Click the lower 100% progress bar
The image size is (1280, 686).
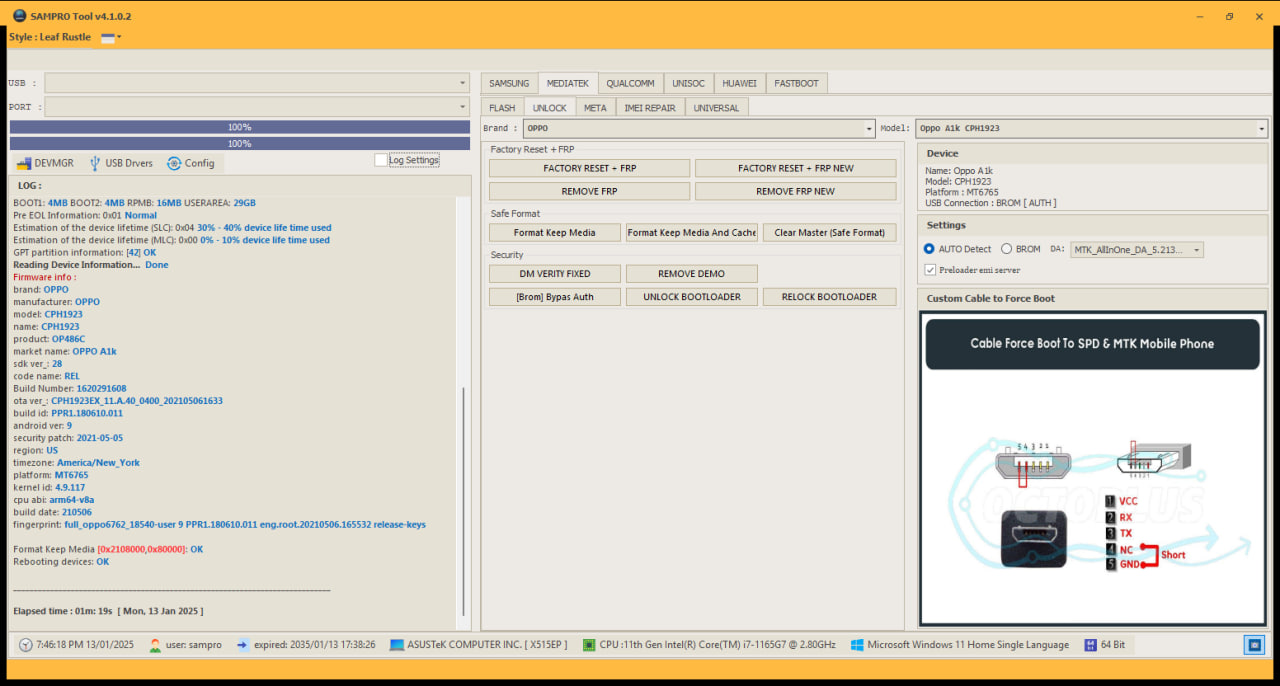point(240,143)
